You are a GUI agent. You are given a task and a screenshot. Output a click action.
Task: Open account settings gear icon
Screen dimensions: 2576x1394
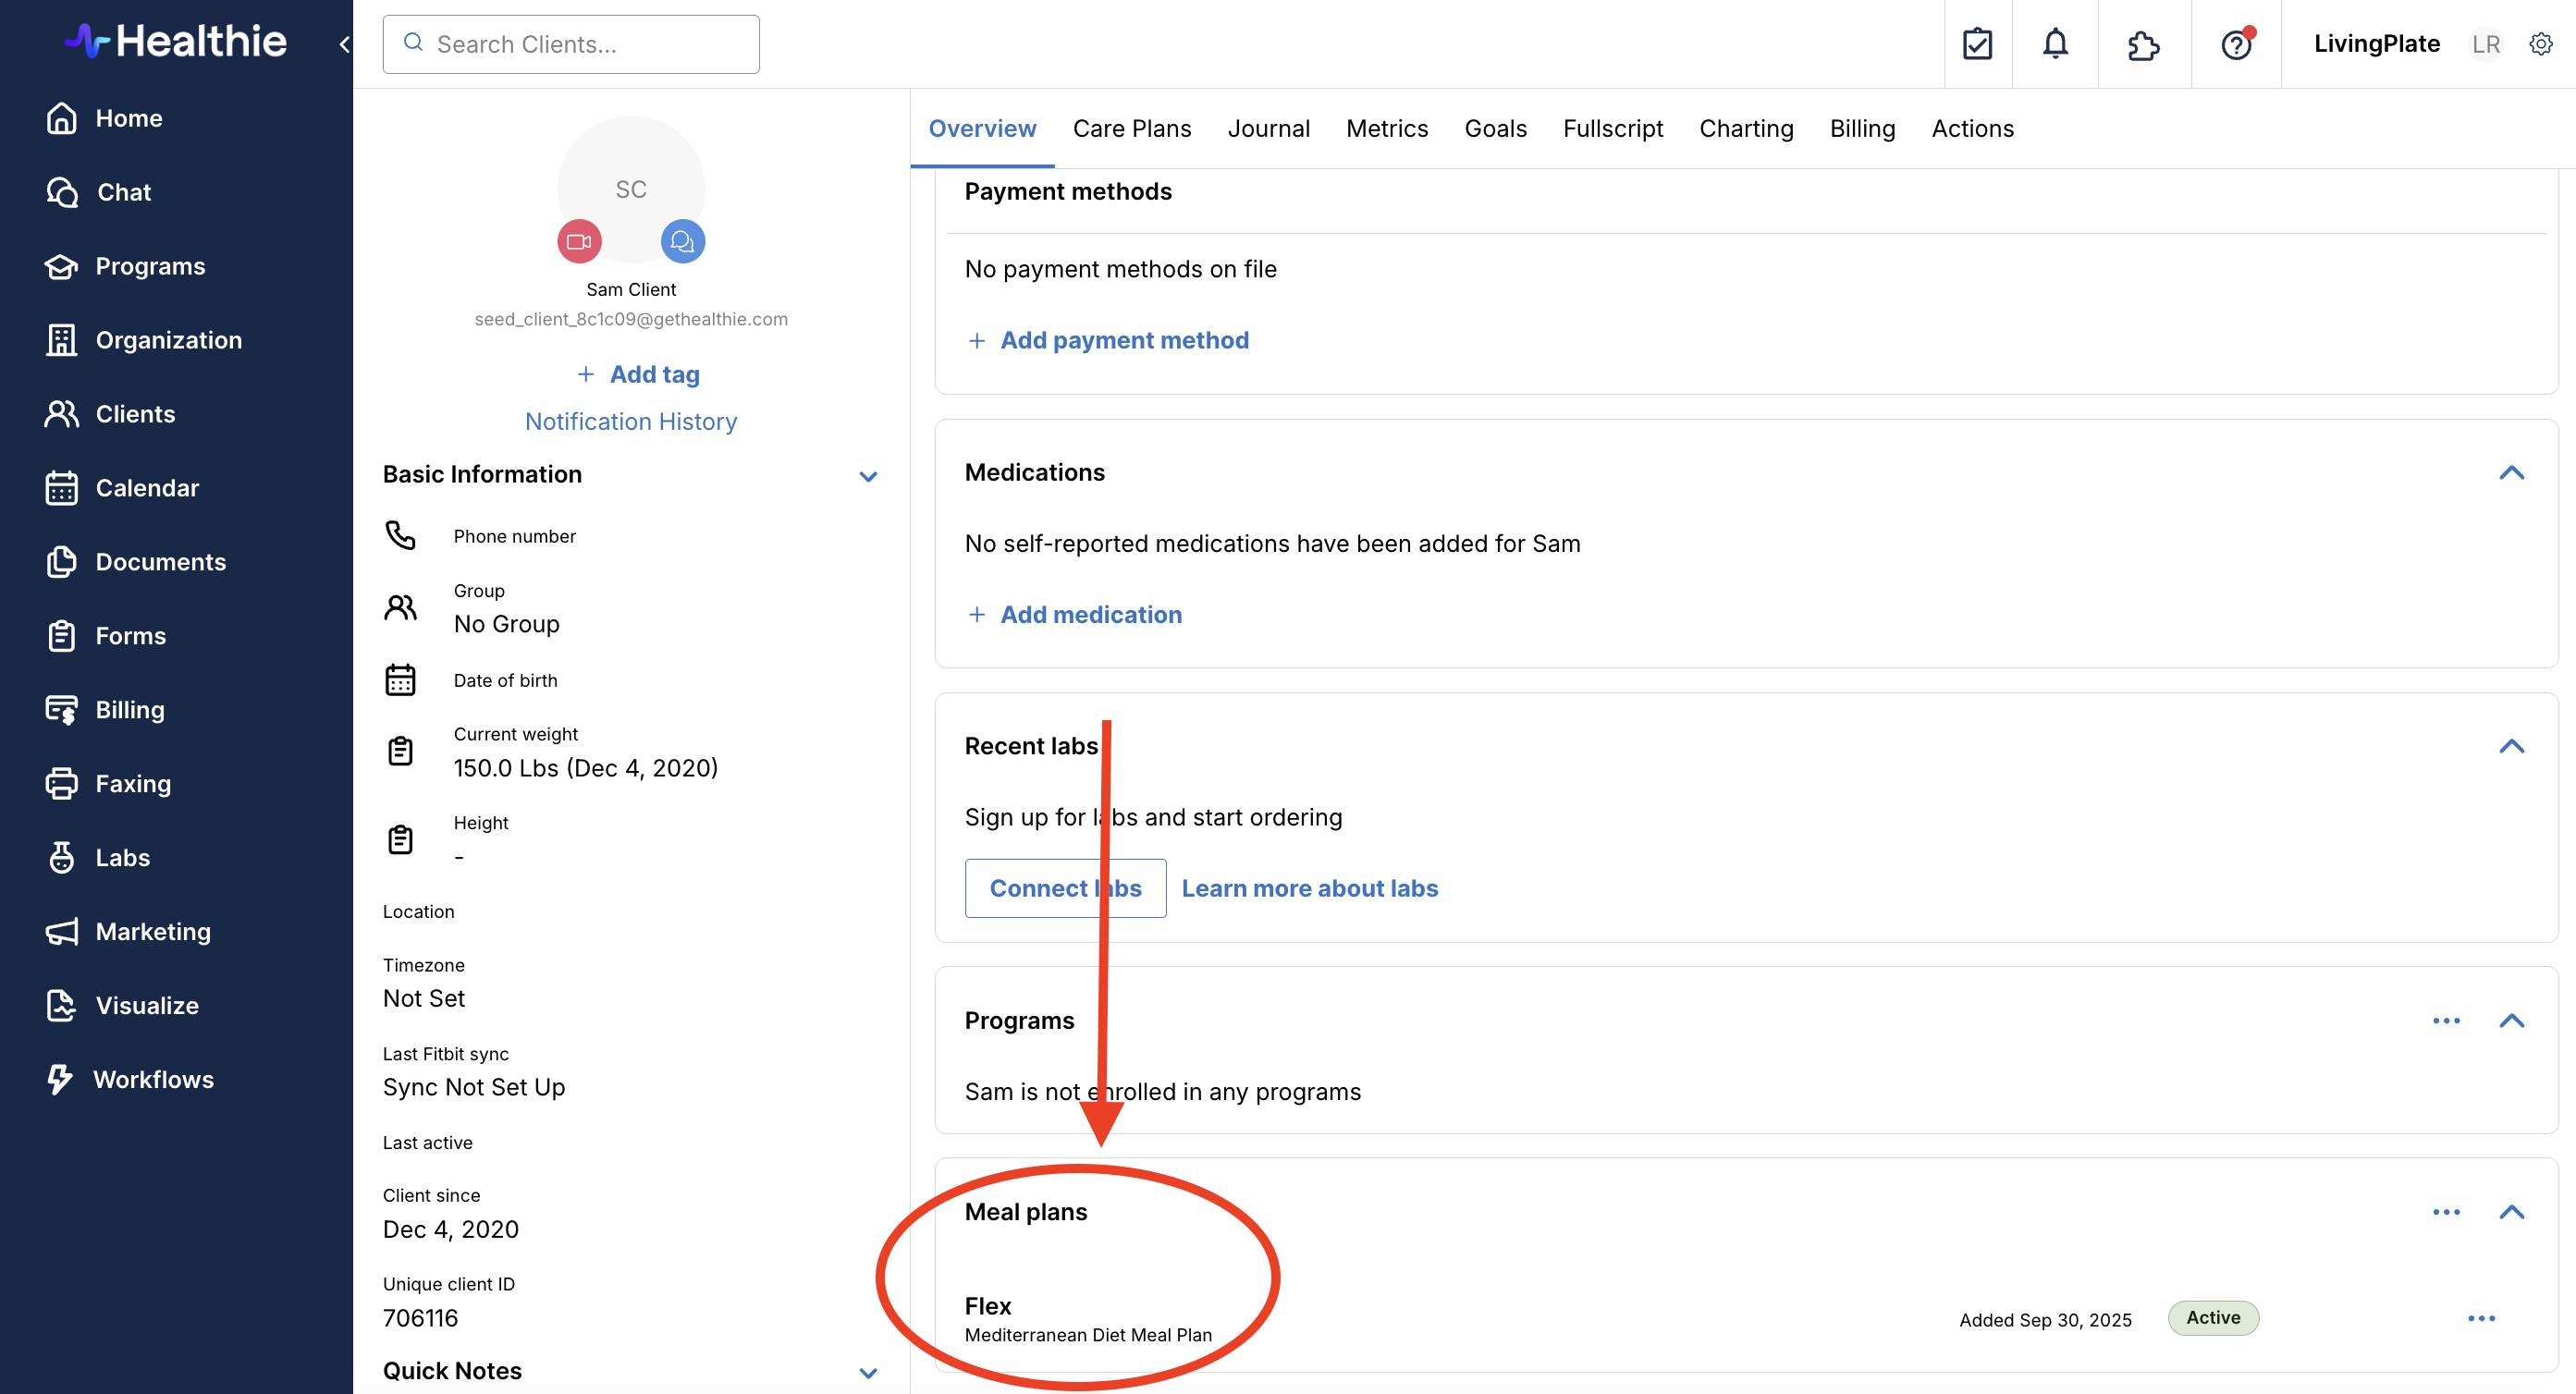[x=2540, y=44]
